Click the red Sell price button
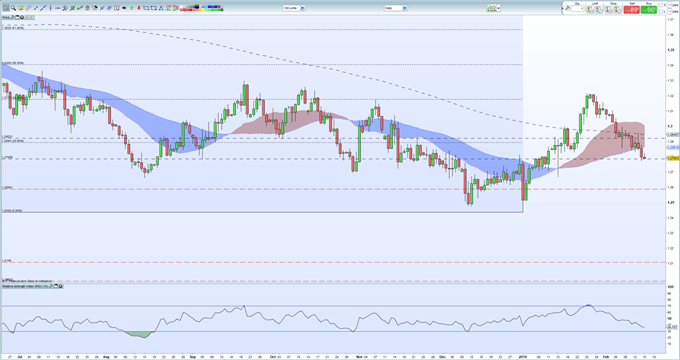Screen dimensions: 680x360 pyautogui.click(x=631, y=10)
